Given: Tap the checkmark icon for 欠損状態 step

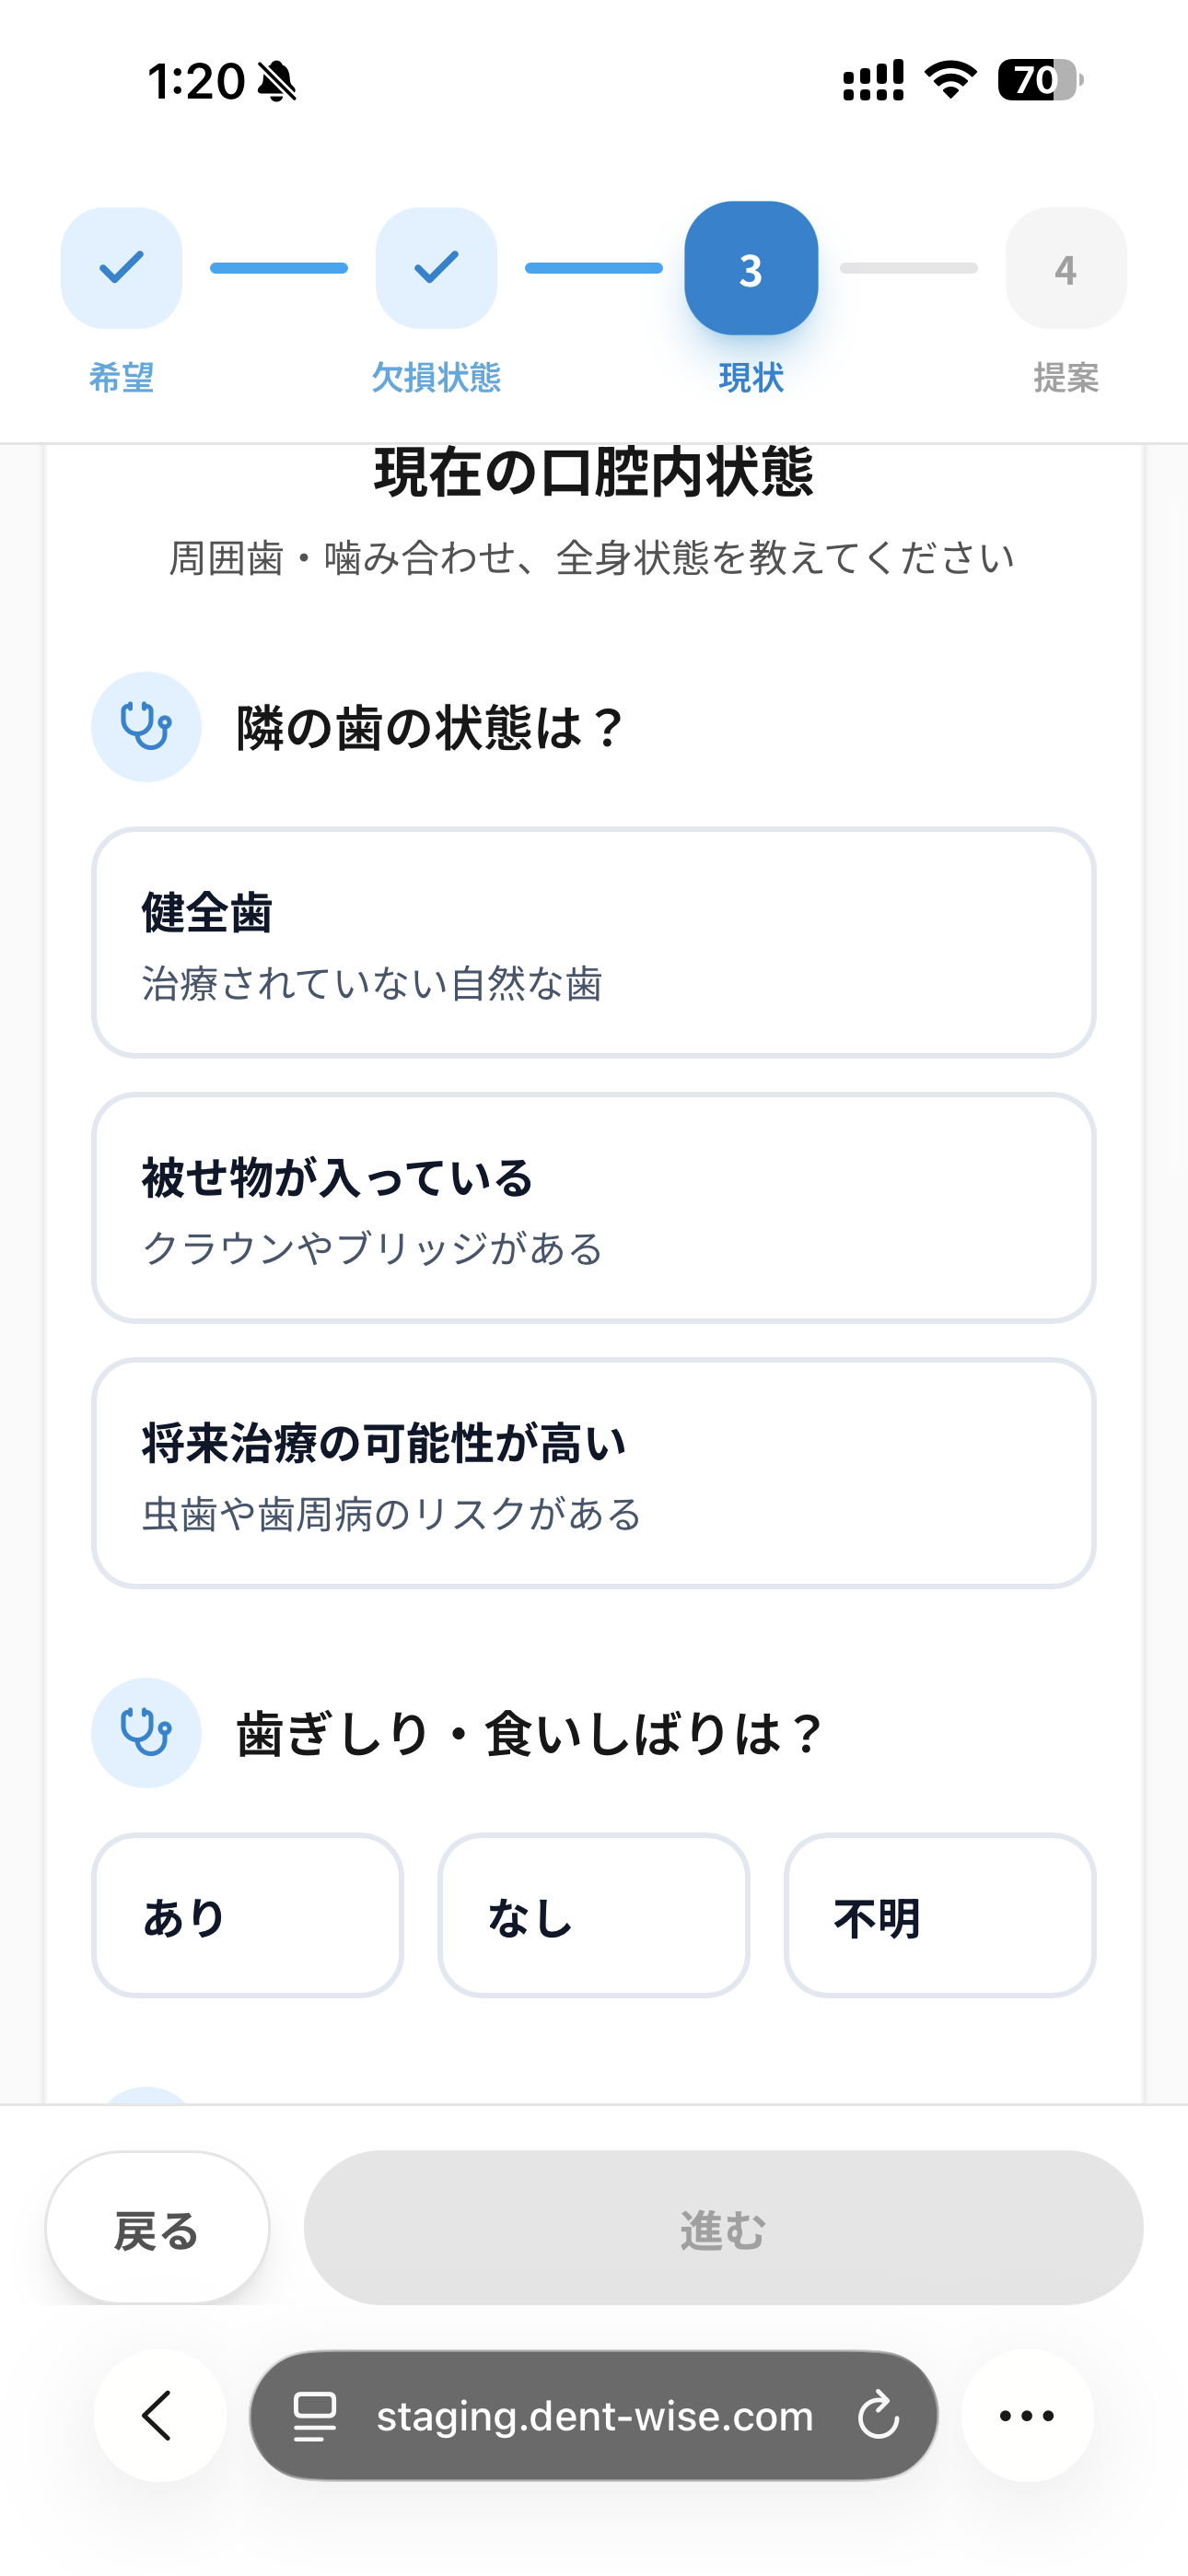Looking at the screenshot, I should point(436,268).
